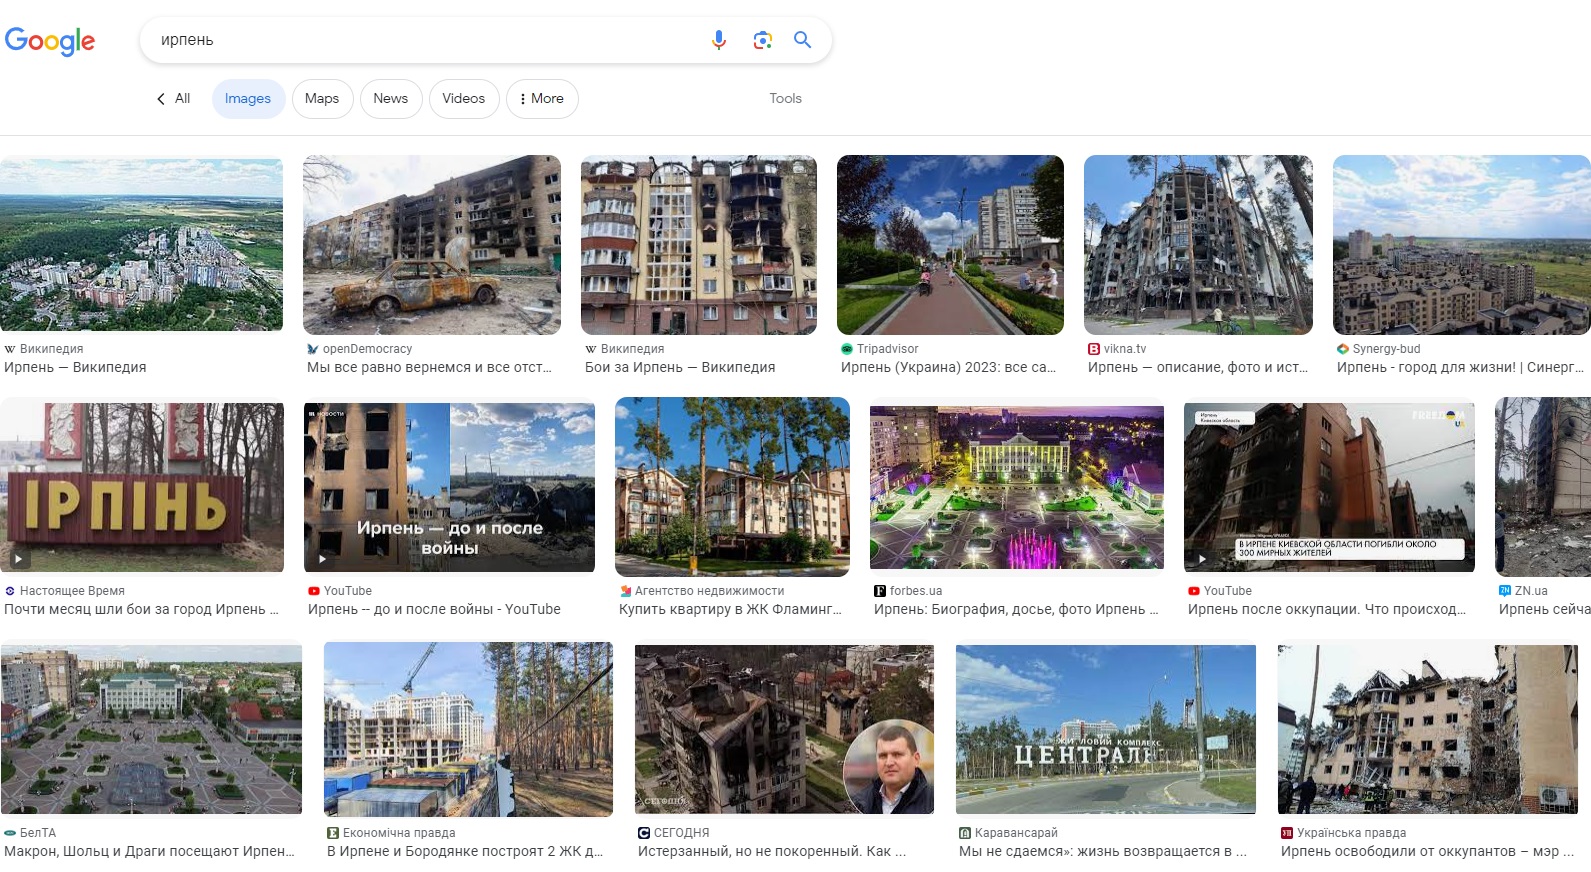Screen dimensions: 1591x872
Task: Open the aerial Wikipedia city thumbnail
Action: coord(141,245)
